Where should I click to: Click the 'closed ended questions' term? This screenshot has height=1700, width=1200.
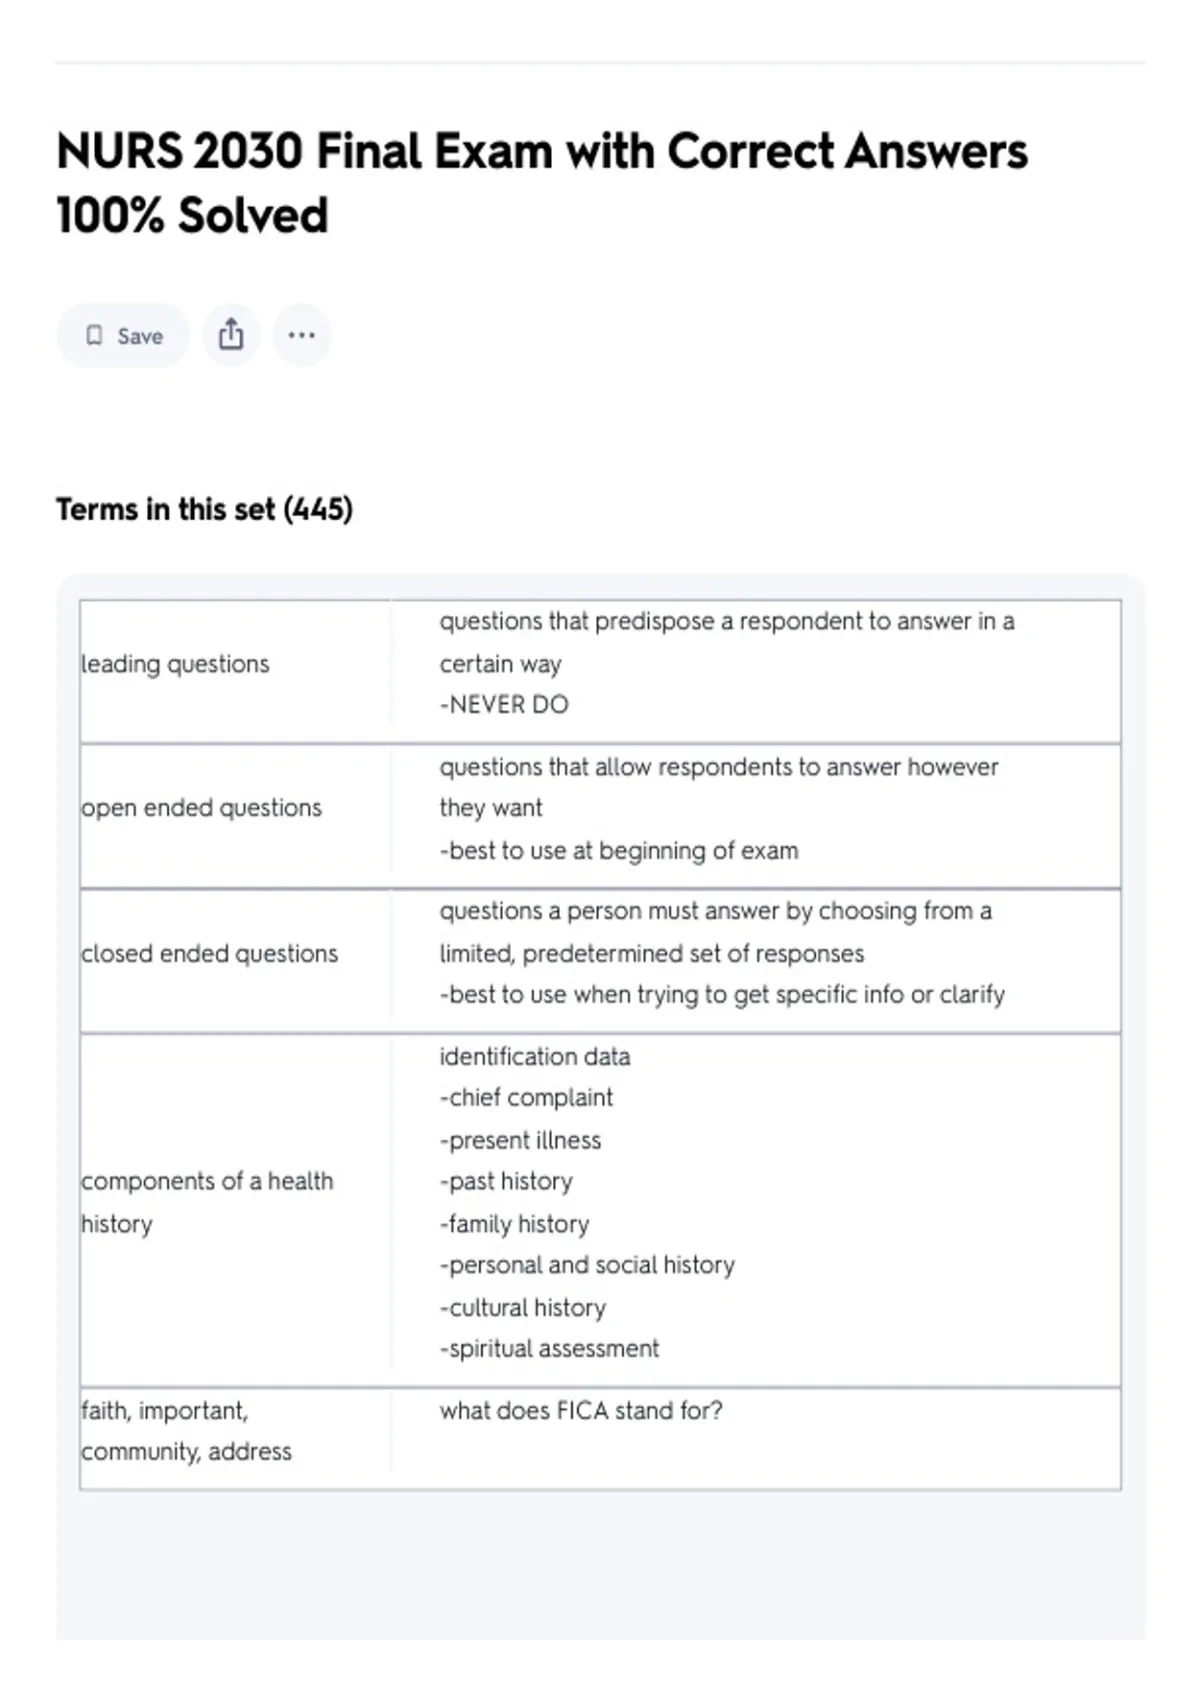(209, 954)
